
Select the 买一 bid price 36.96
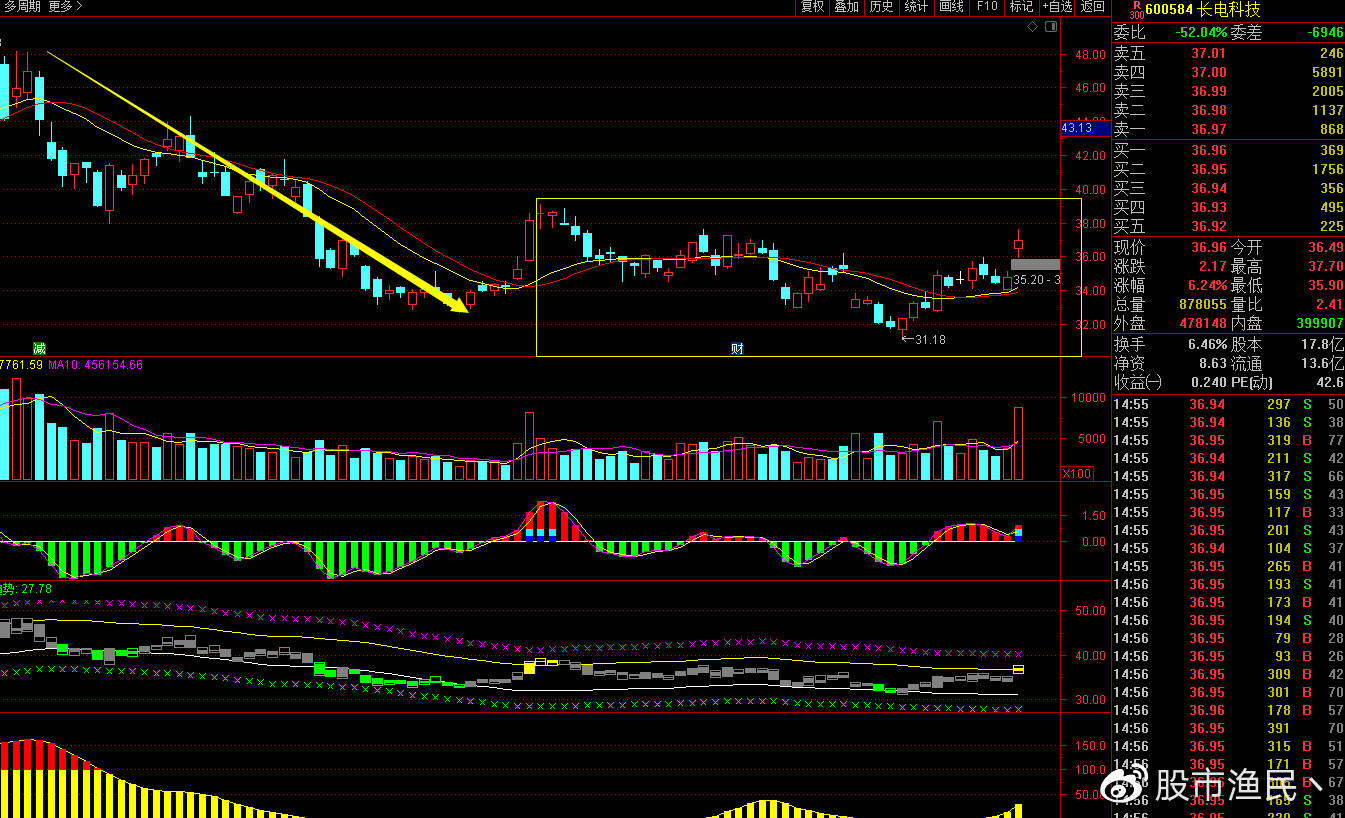point(1208,151)
